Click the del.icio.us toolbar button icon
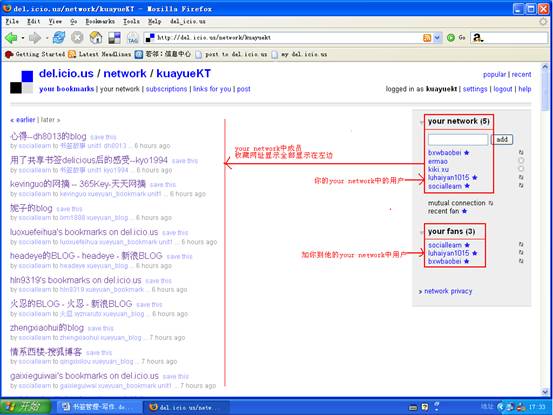The image size is (553, 415). click(114, 38)
